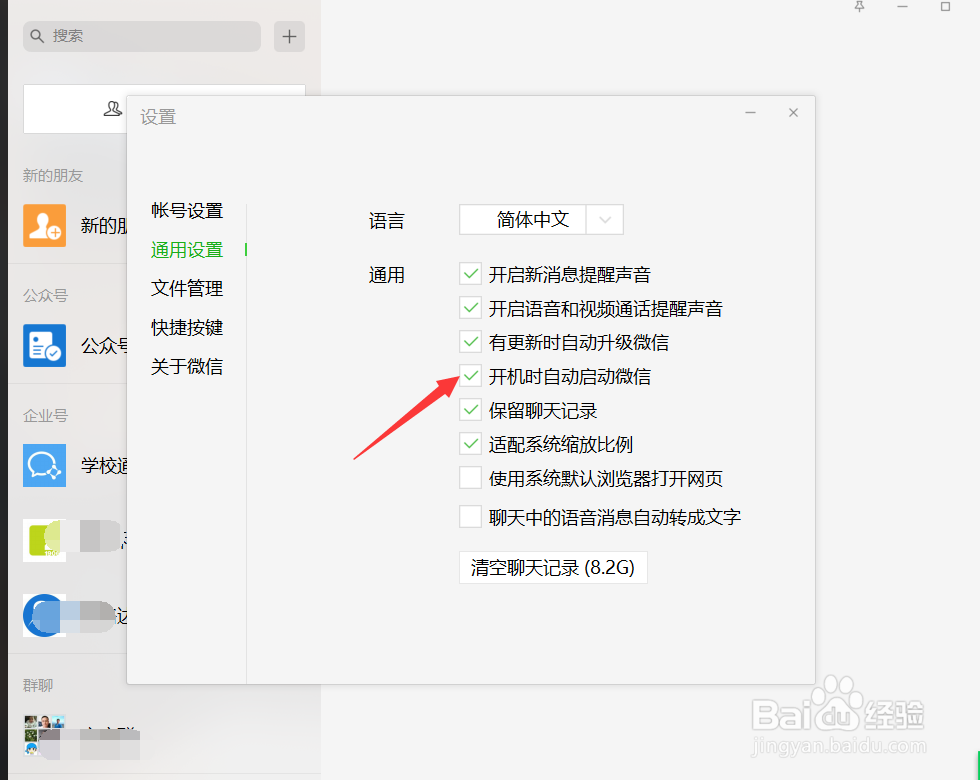980x780 pixels.
Task: Expand the language dropdown arrow
Action: pyautogui.click(x=604, y=220)
